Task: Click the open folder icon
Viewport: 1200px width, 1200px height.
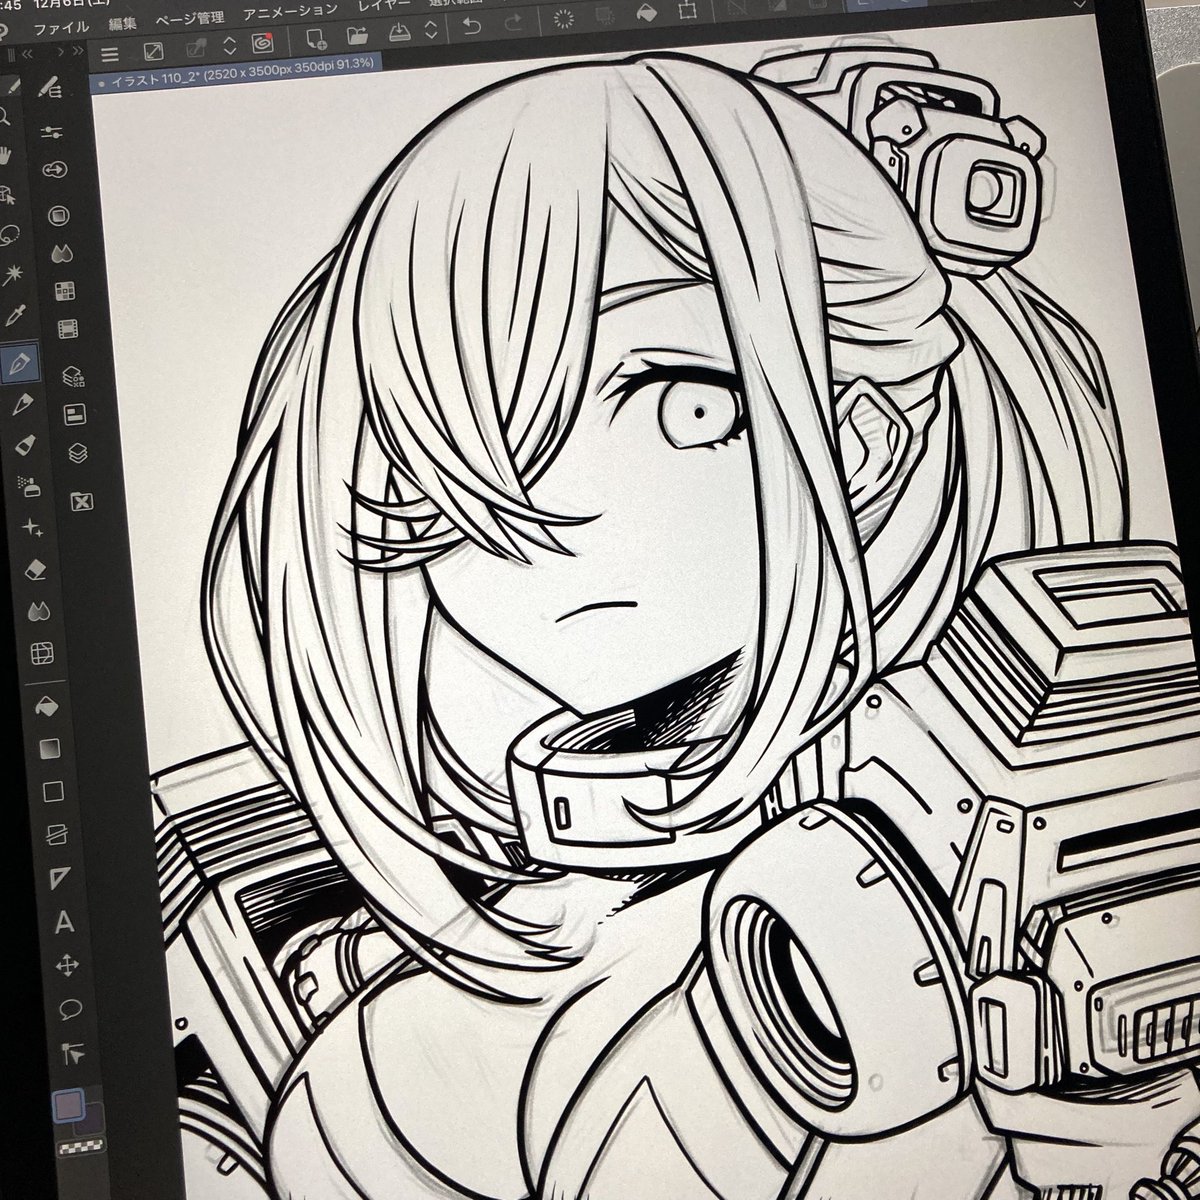Action: pos(357,38)
